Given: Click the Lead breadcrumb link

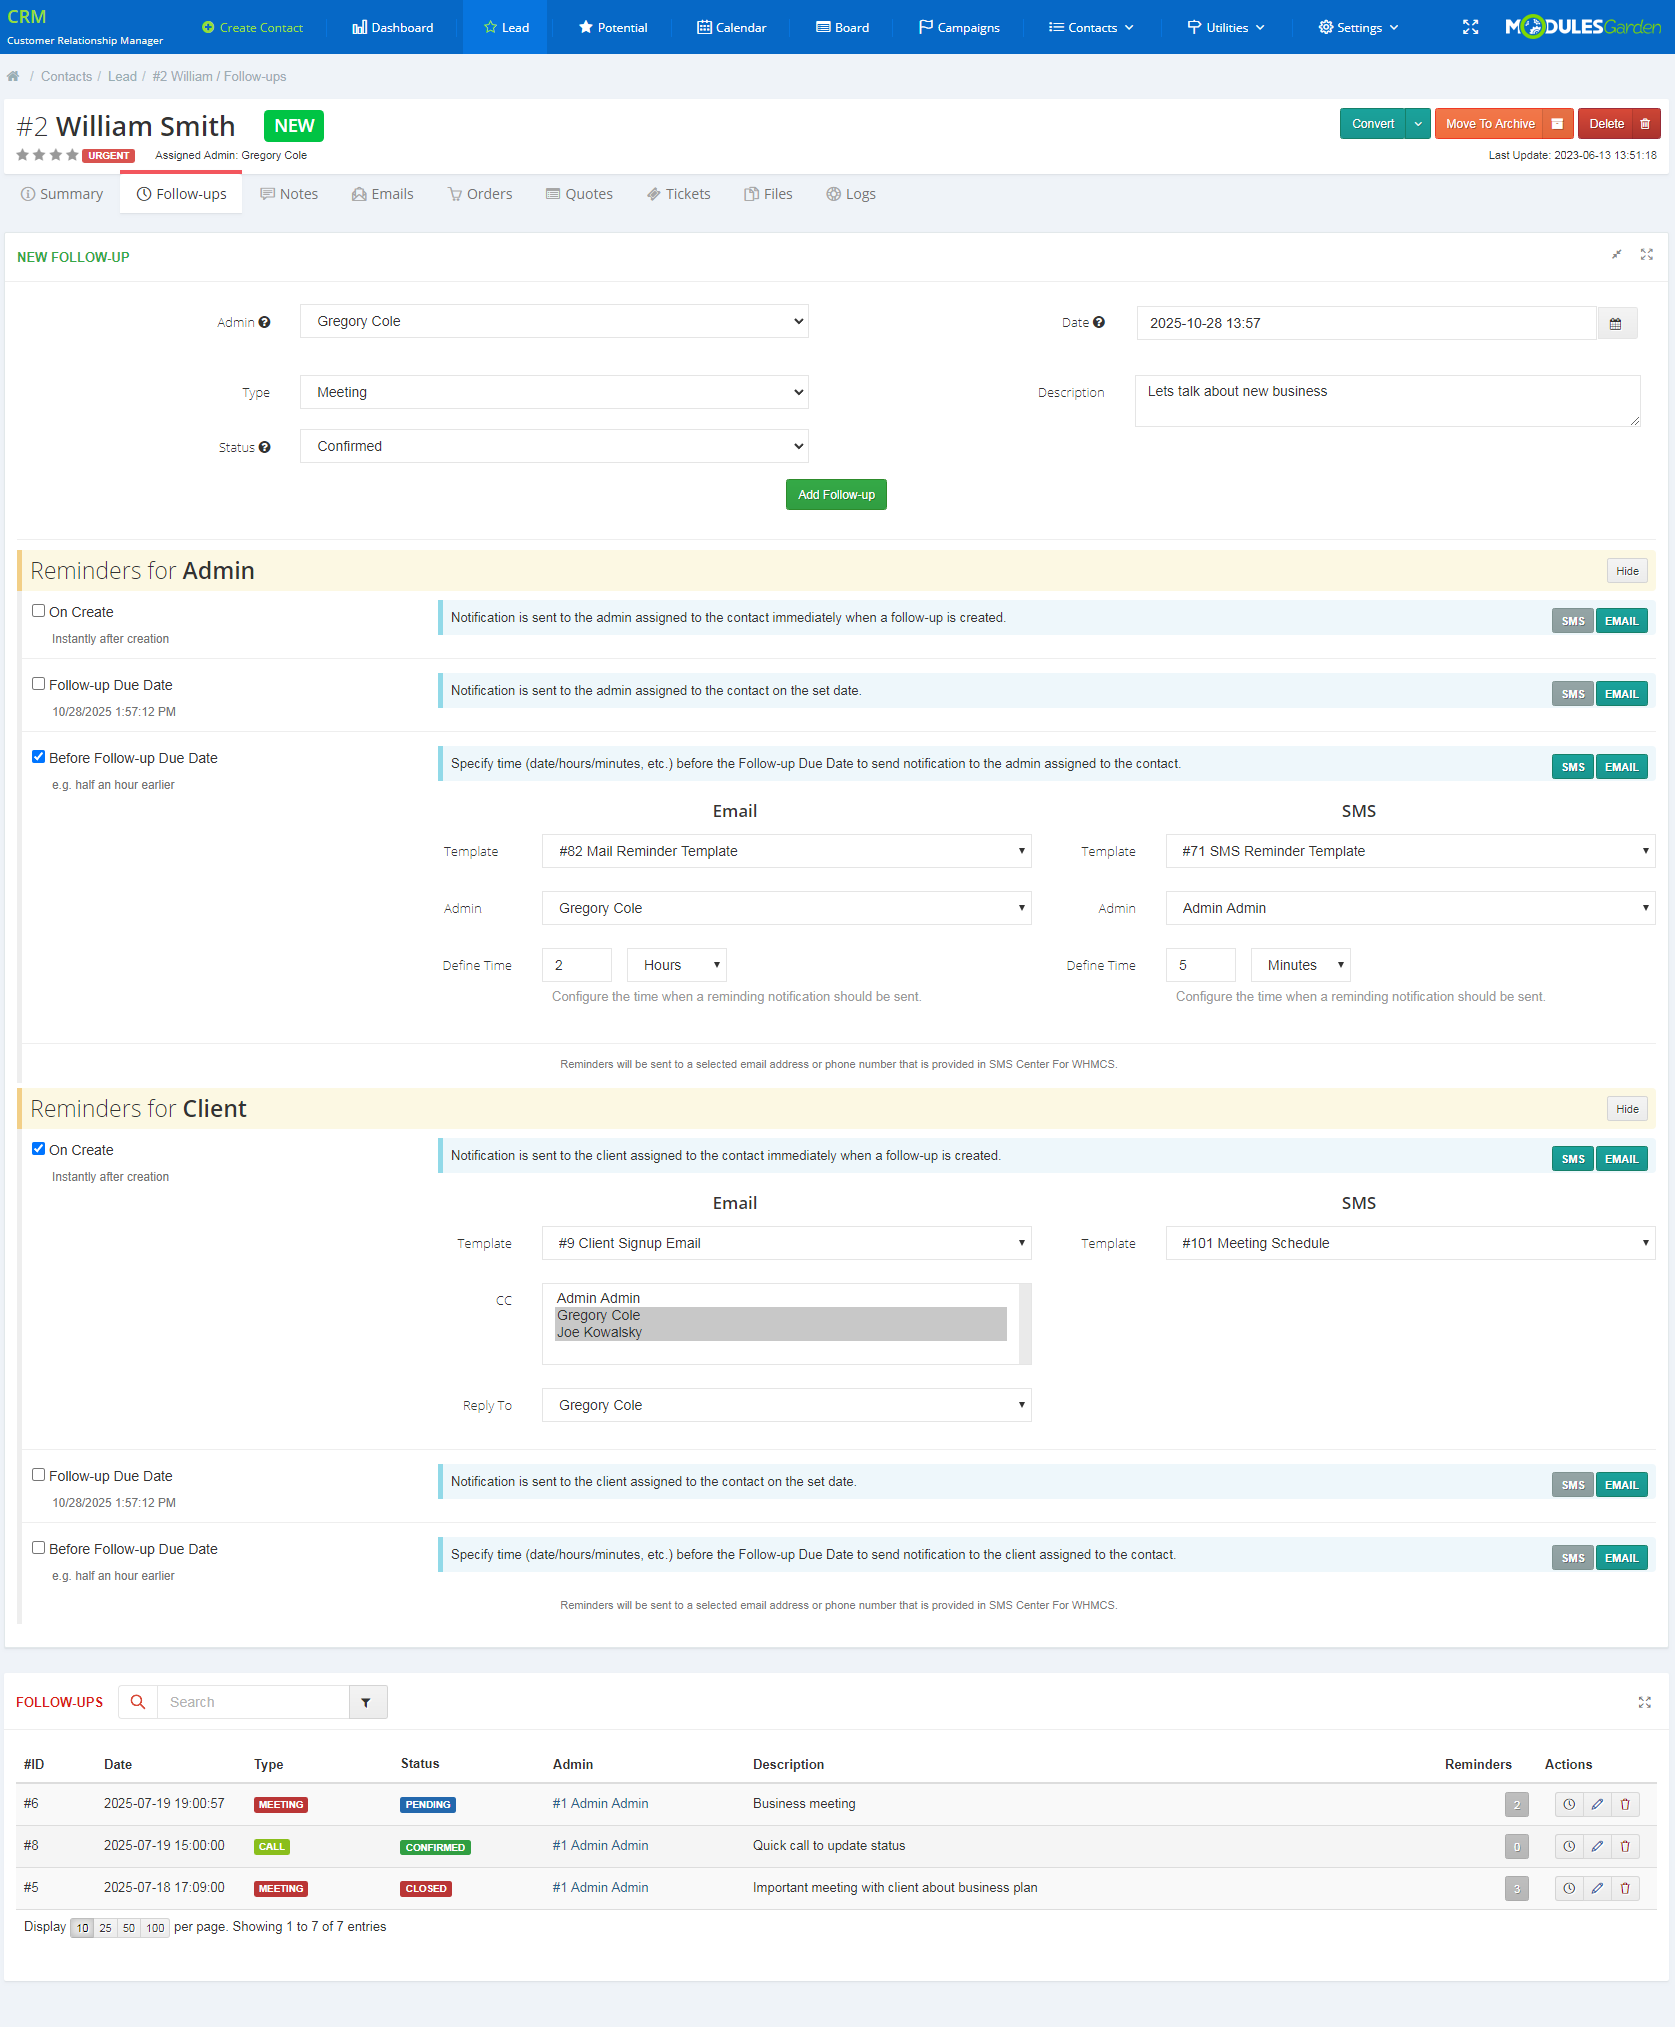Looking at the screenshot, I should pyautogui.click(x=122, y=76).
